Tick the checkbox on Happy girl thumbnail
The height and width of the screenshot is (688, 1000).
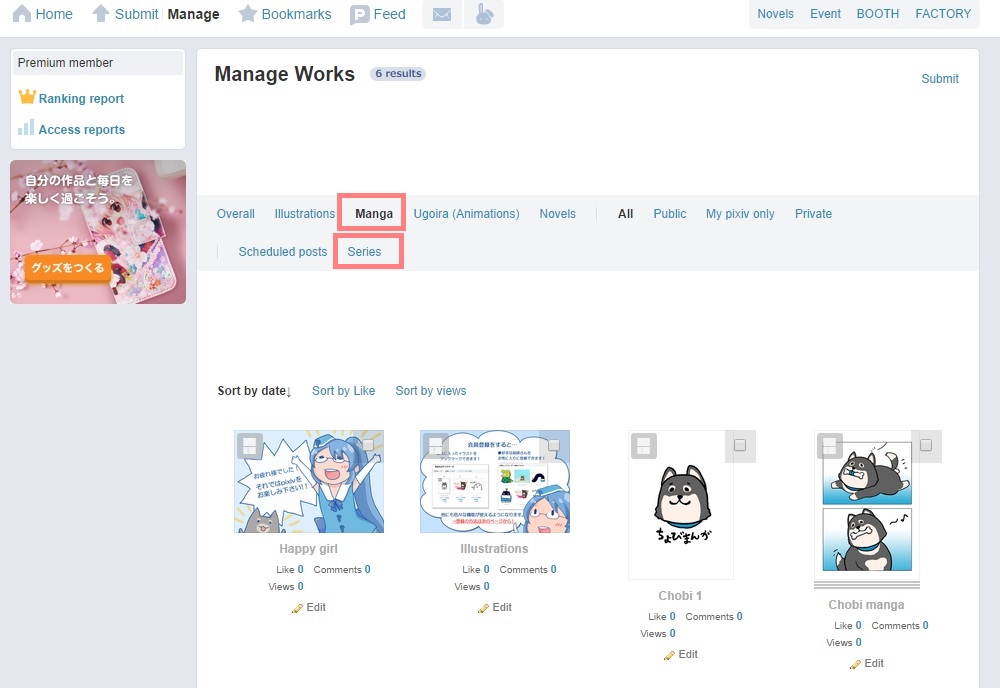pos(368,445)
